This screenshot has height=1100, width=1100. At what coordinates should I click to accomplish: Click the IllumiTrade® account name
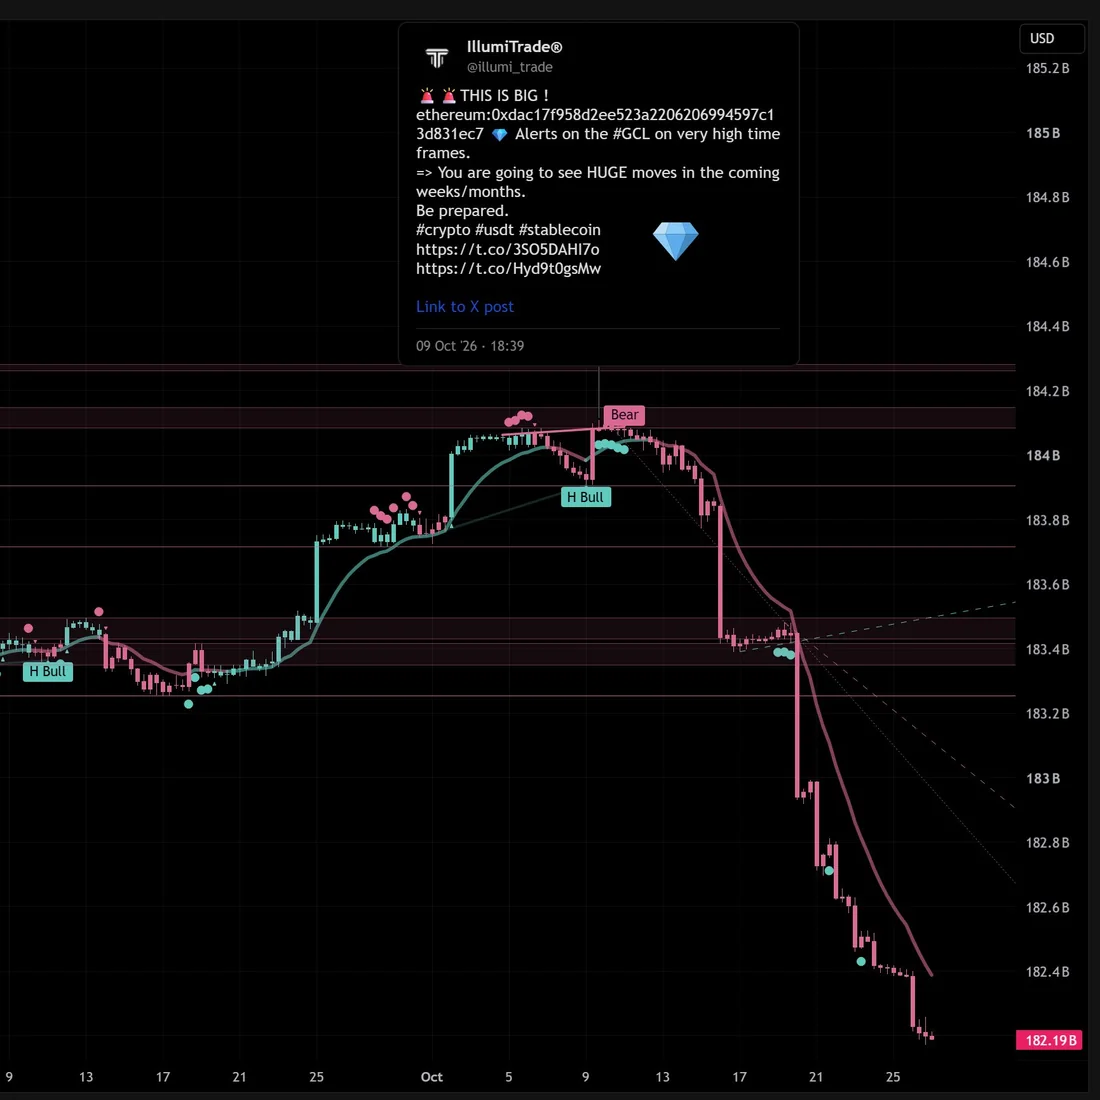pos(514,47)
